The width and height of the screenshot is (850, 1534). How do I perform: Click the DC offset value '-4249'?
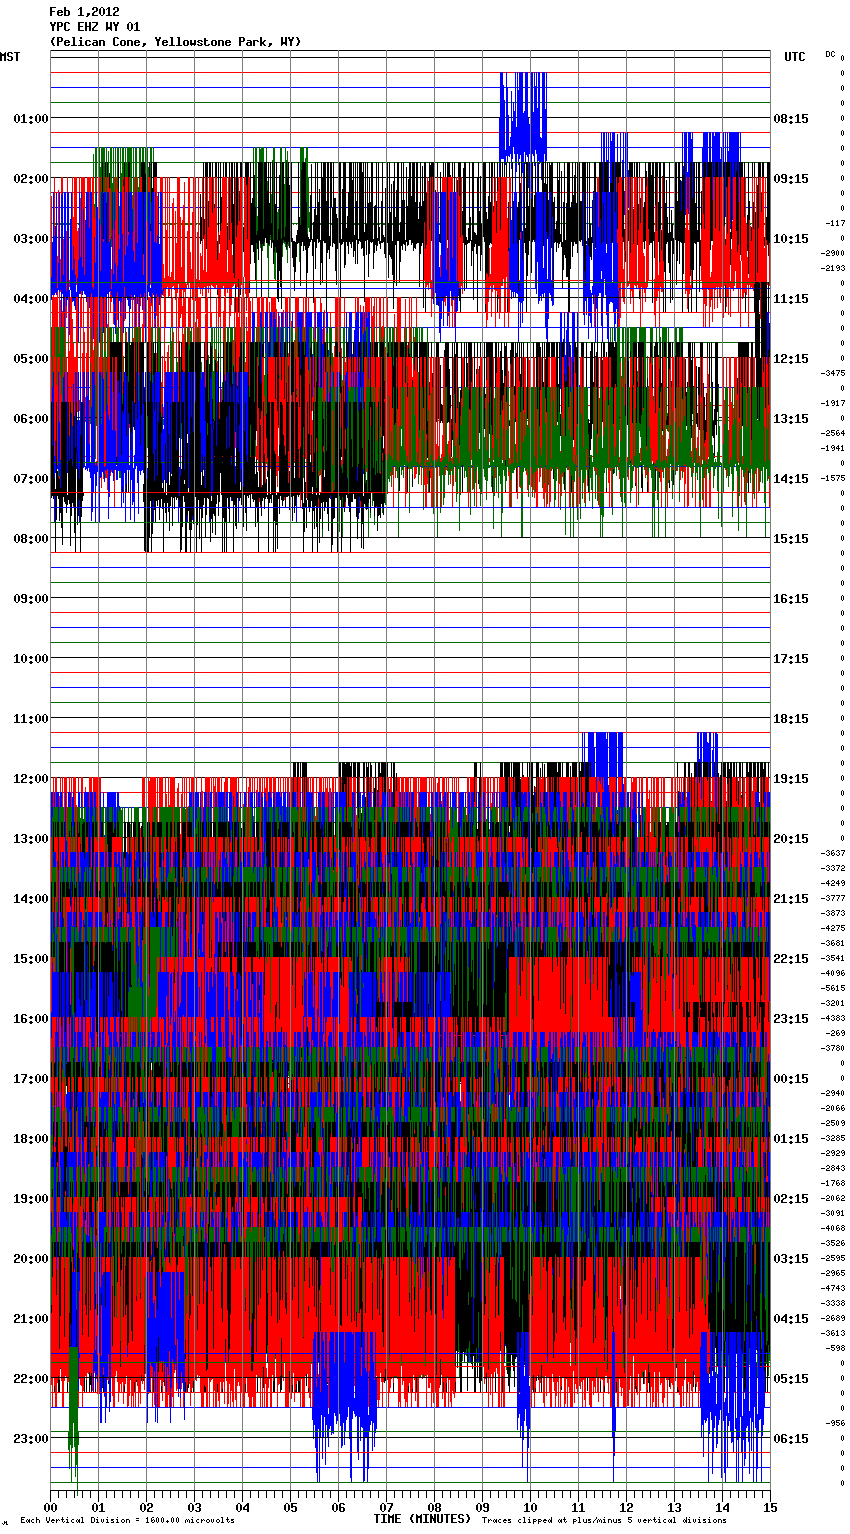click(832, 883)
